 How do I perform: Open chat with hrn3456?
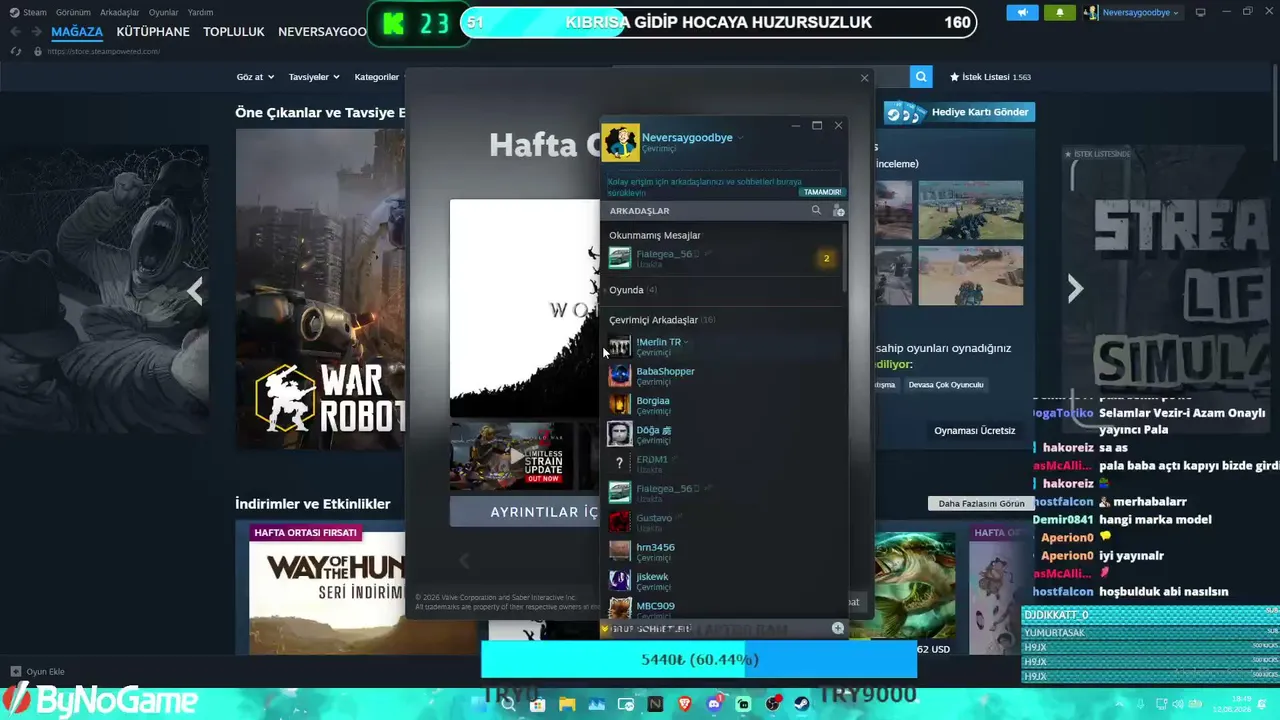723,551
